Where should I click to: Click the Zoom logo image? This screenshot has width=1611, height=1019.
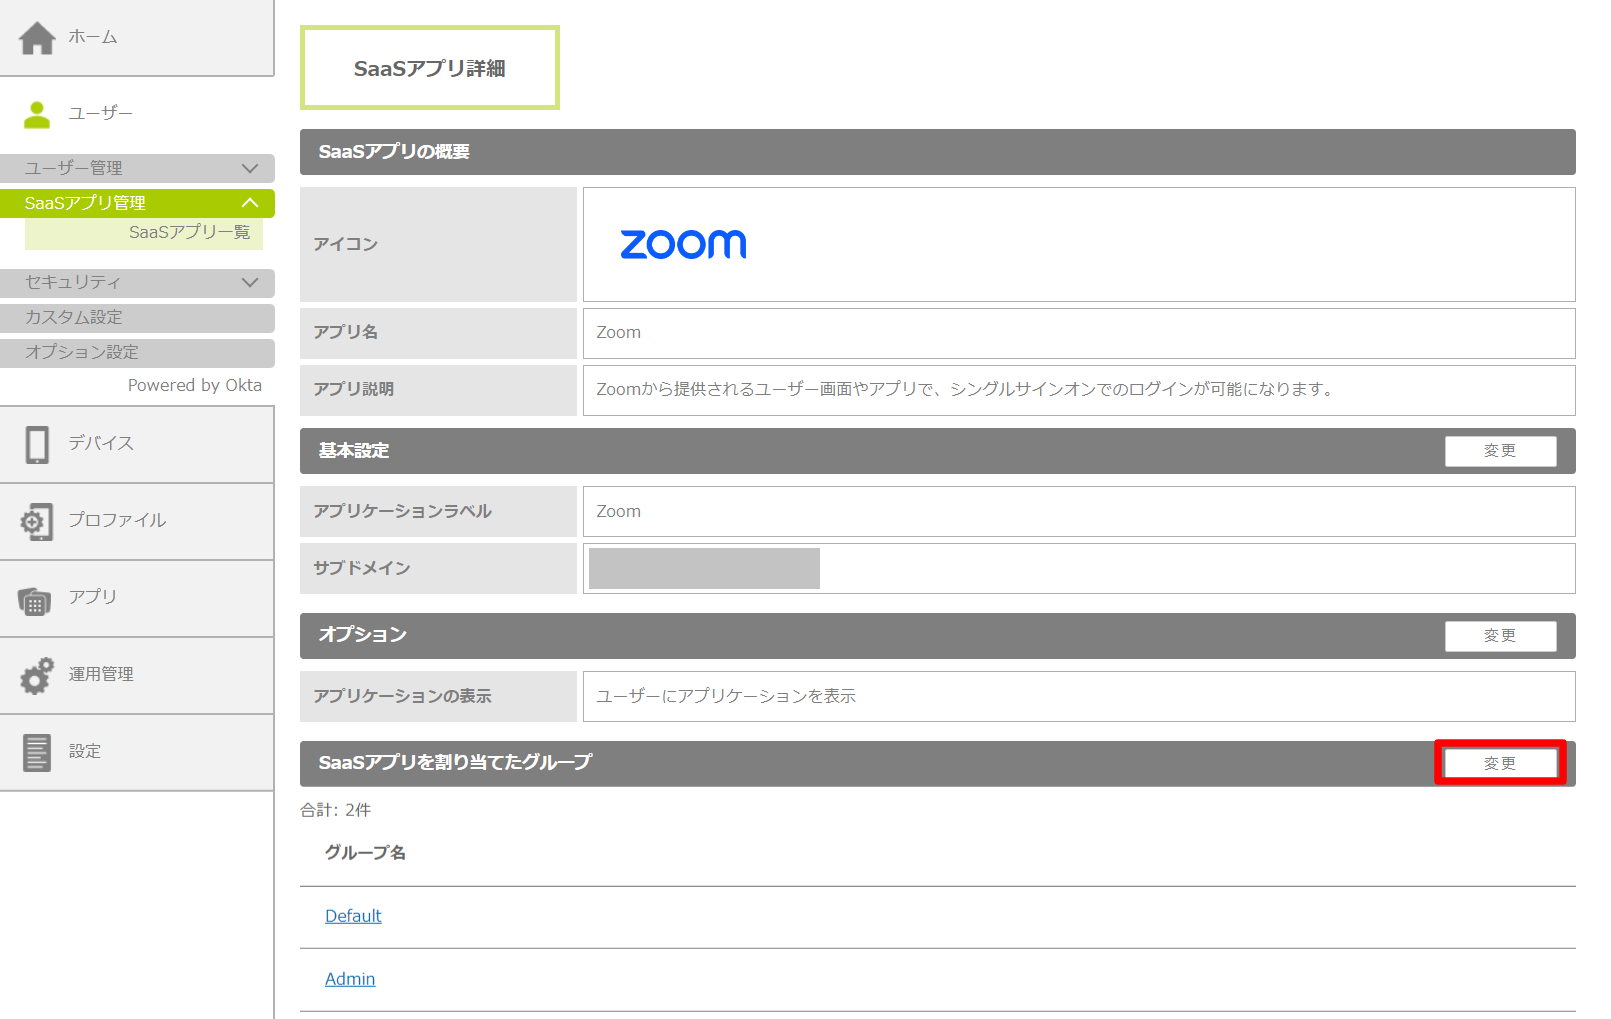coord(683,244)
